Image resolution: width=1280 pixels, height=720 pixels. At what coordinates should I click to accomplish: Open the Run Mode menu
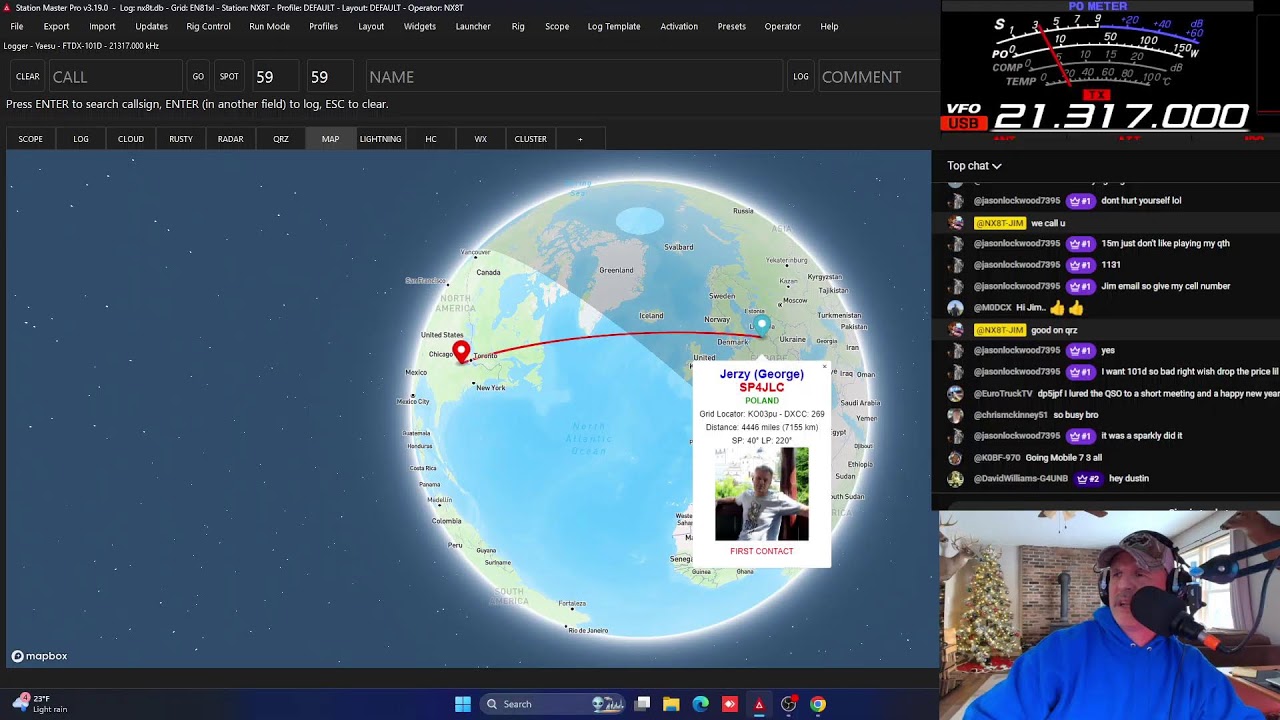tap(269, 26)
